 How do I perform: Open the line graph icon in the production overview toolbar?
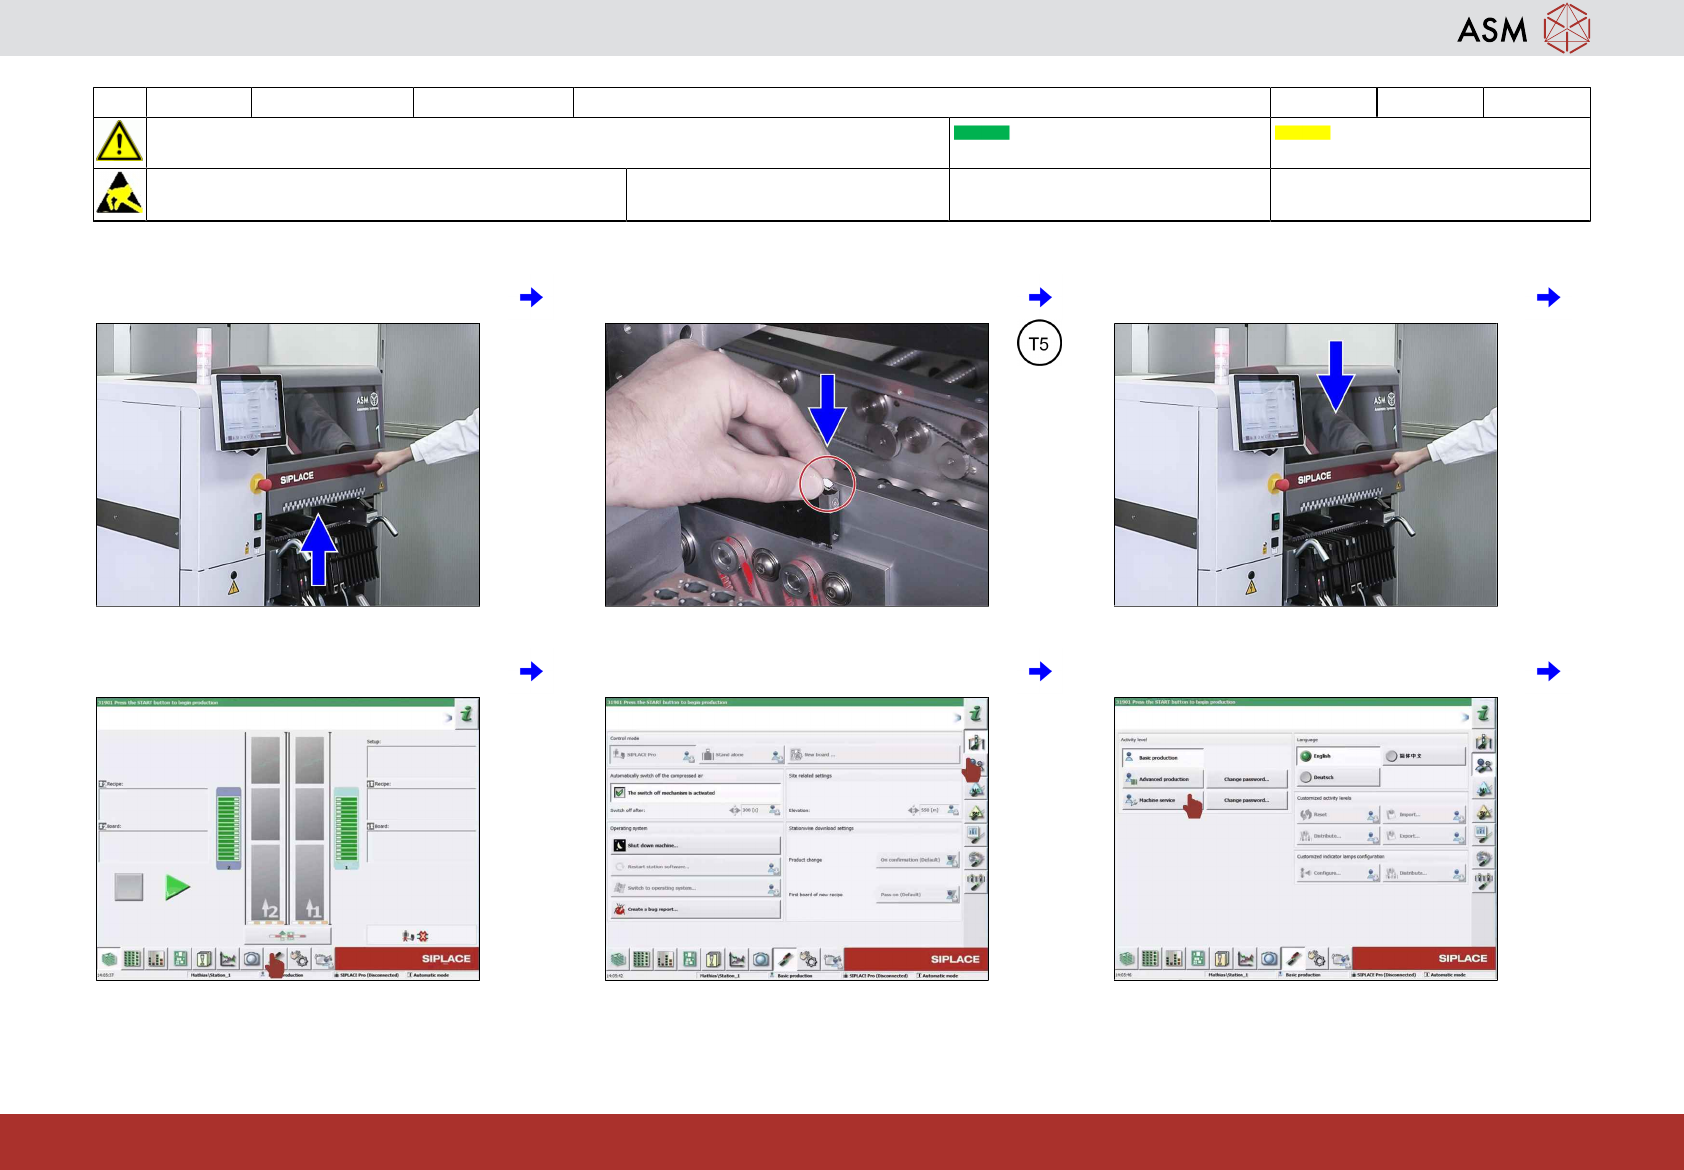(228, 959)
